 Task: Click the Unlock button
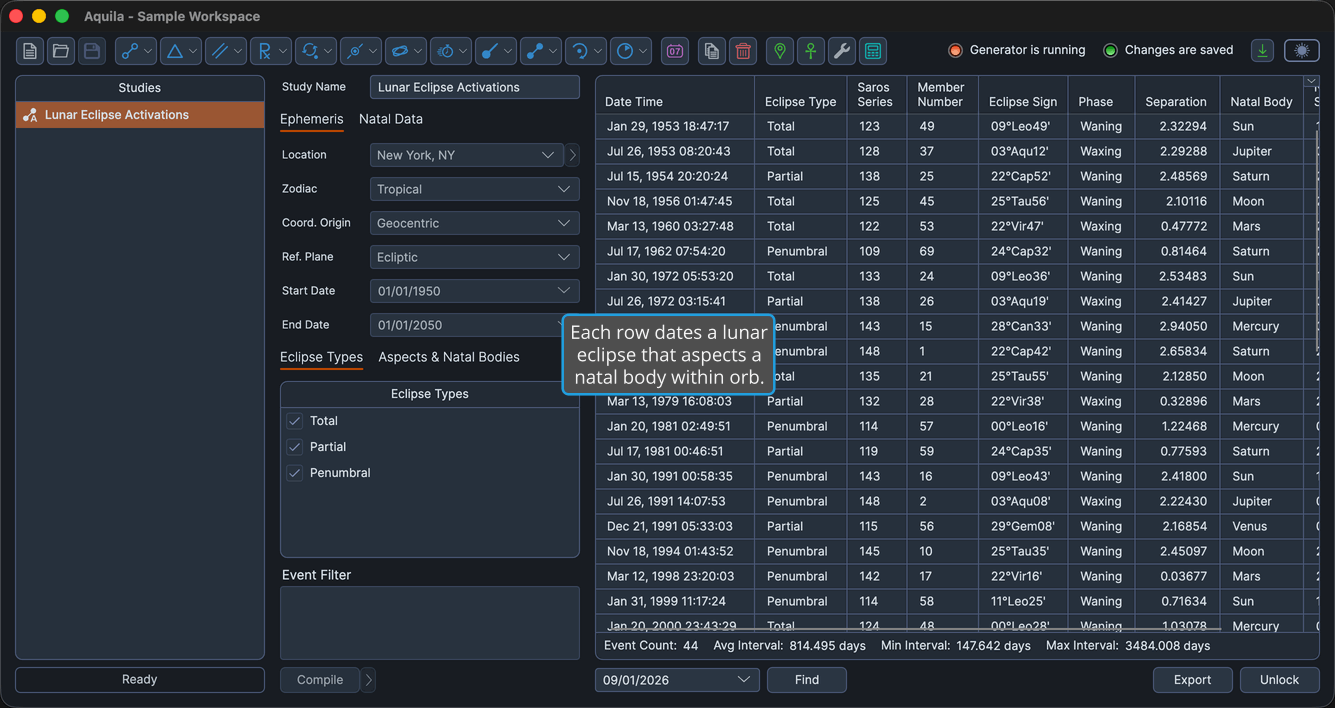click(1280, 680)
